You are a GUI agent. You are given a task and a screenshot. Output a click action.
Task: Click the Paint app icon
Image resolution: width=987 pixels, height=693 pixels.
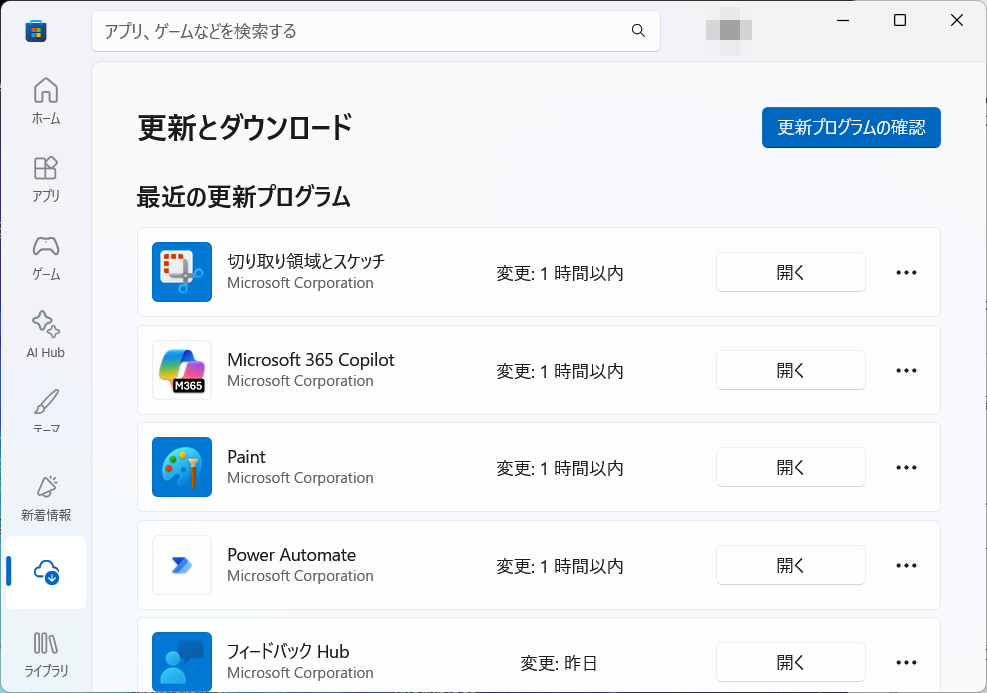(x=182, y=467)
